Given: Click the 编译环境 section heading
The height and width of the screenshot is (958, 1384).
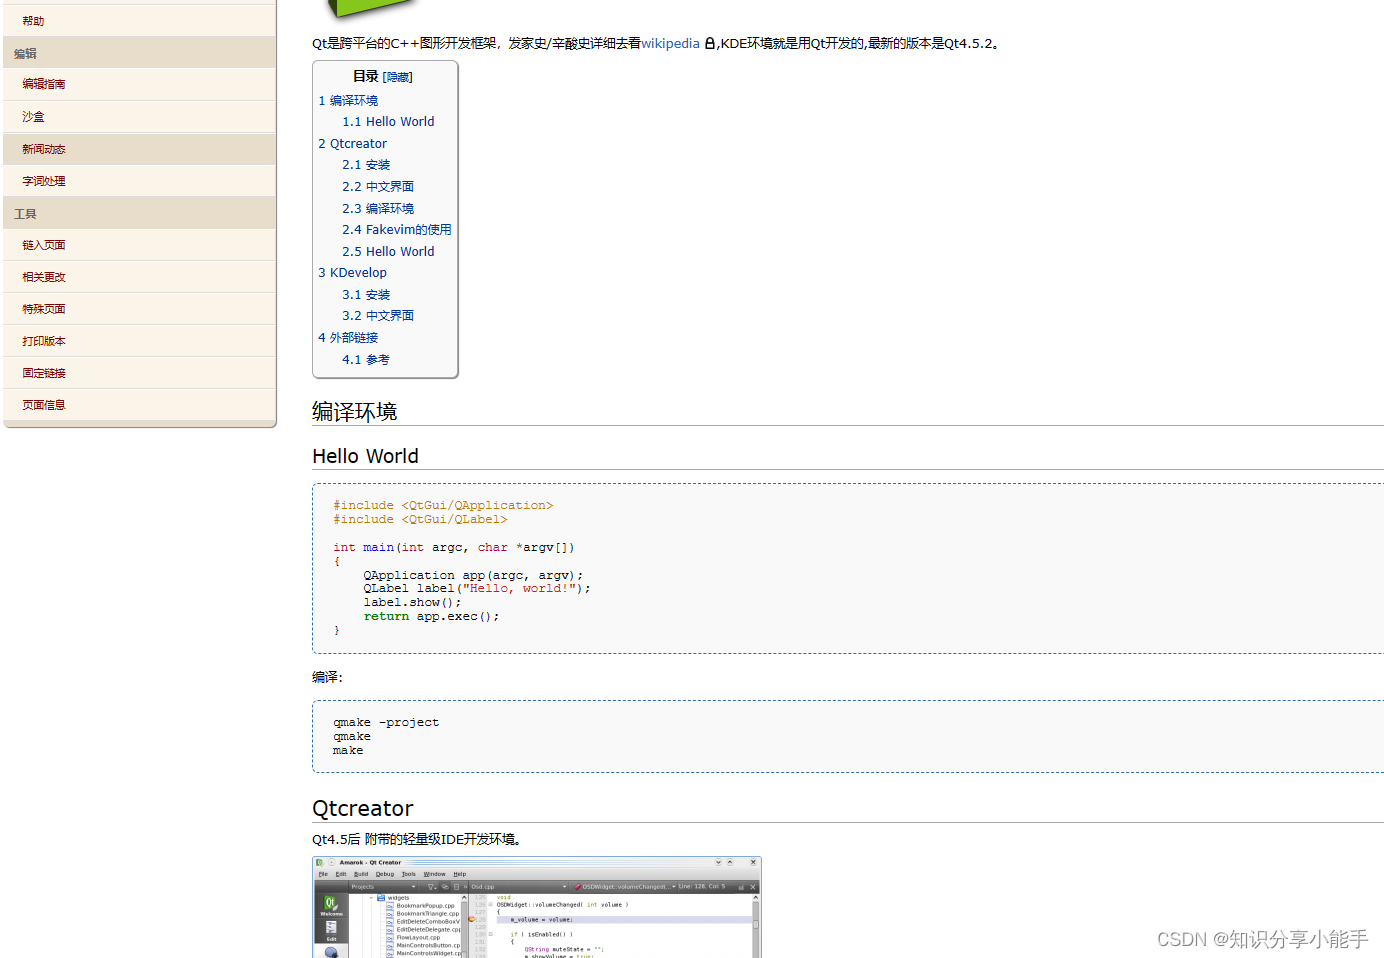Looking at the screenshot, I should (x=354, y=412).
